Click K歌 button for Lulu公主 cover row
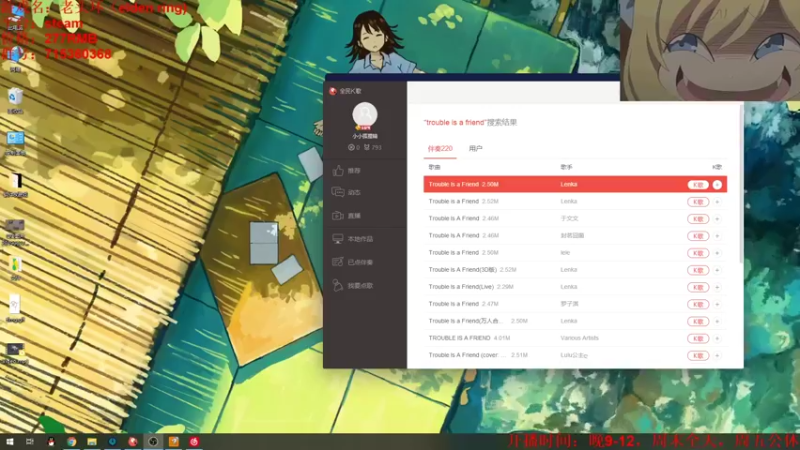 [x=698, y=356]
